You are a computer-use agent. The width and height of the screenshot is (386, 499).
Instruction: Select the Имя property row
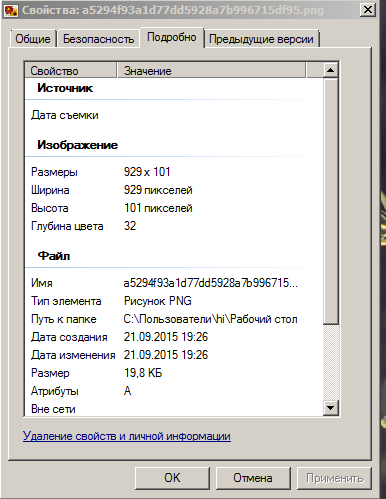click(174, 283)
